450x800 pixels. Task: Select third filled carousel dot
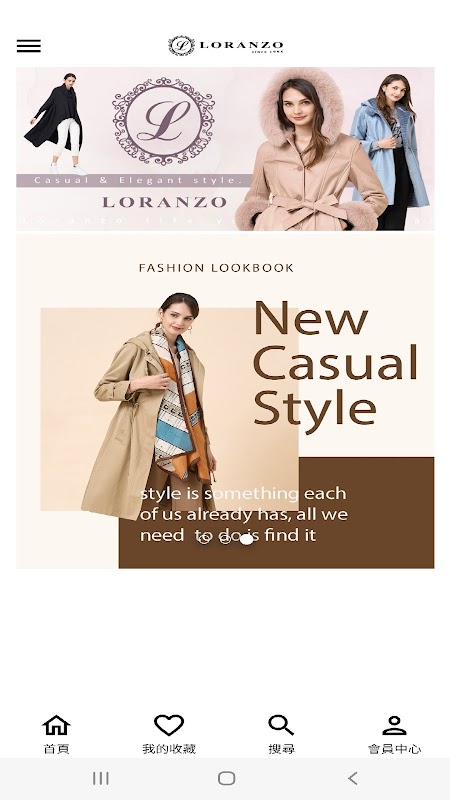[246, 539]
